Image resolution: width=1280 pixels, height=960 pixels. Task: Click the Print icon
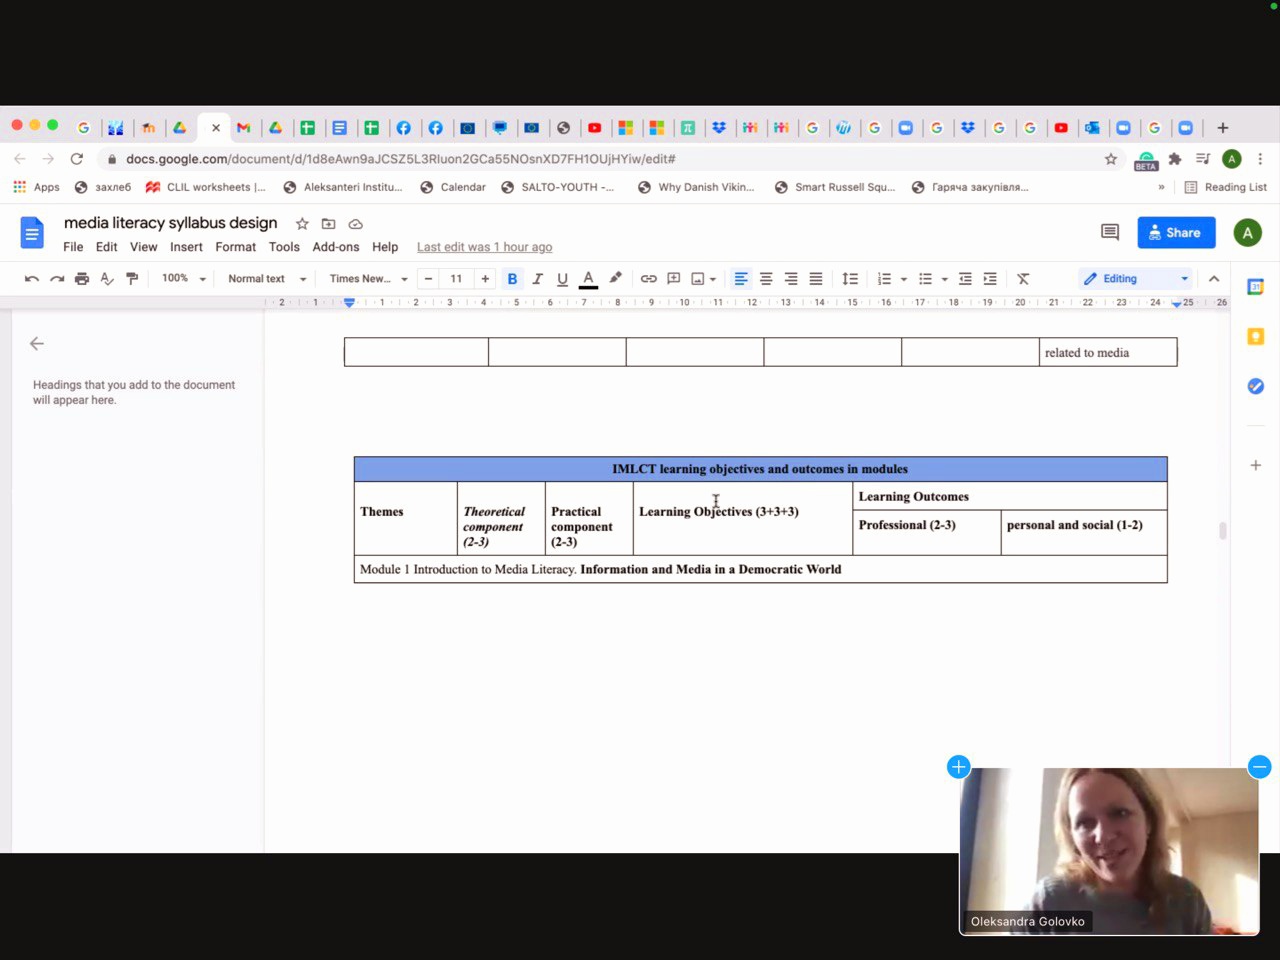click(x=82, y=279)
